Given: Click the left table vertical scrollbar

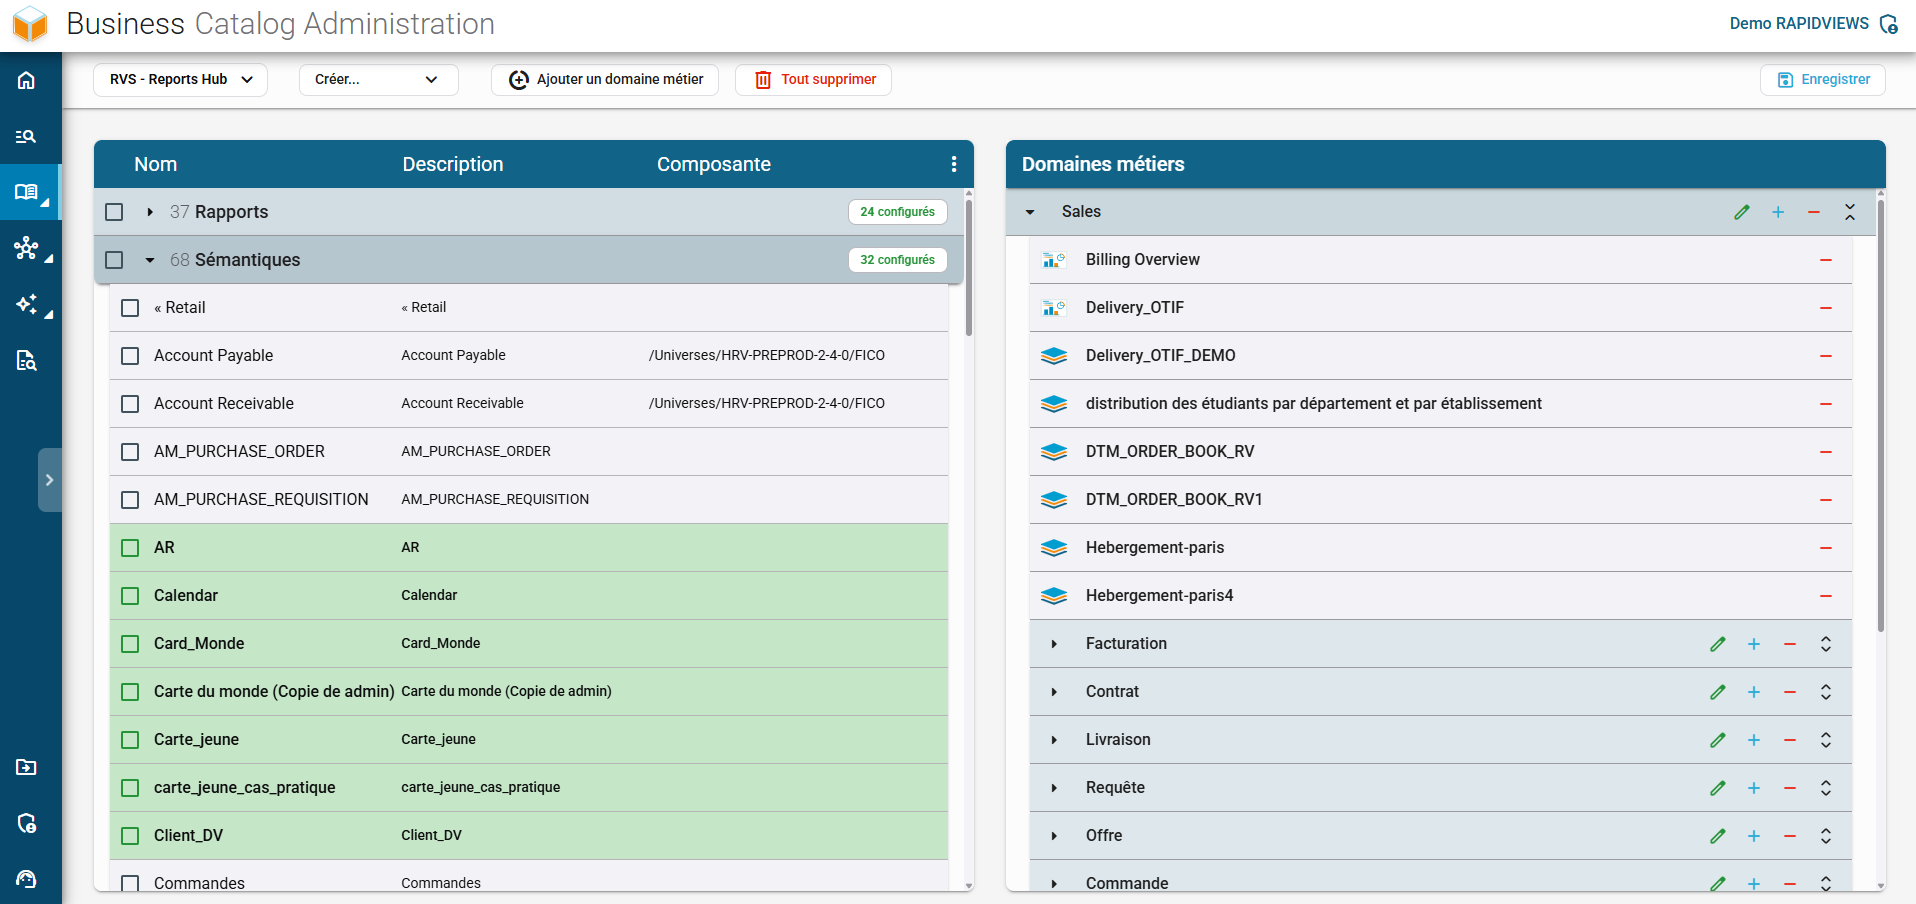Looking at the screenshot, I should click(969, 268).
